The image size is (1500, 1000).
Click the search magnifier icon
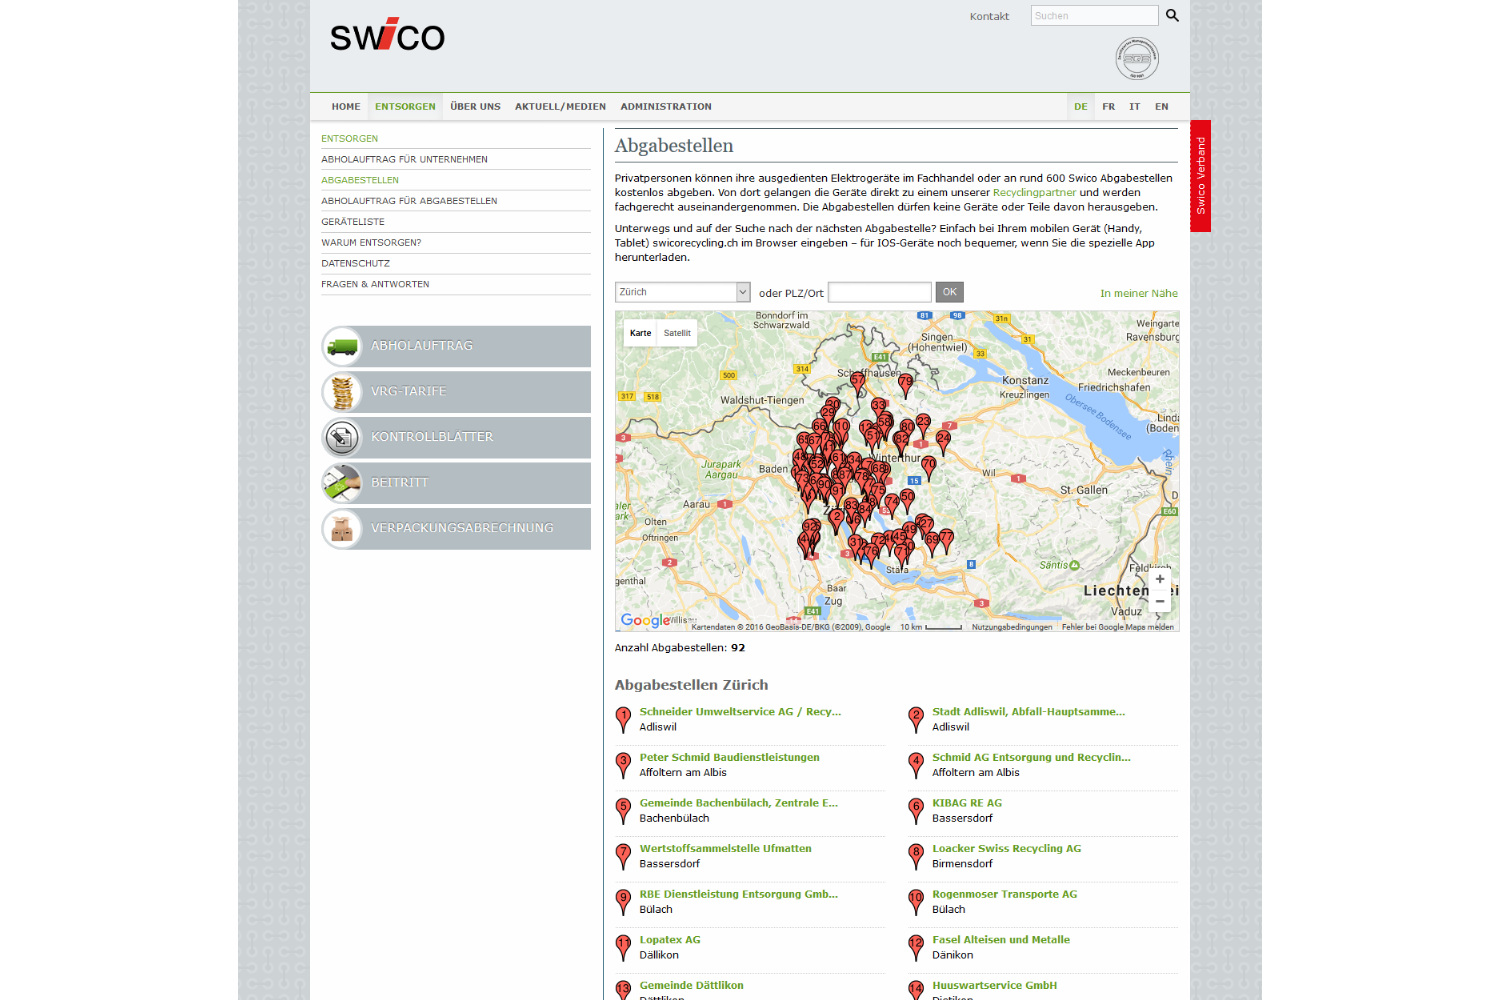click(x=1172, y=16)
